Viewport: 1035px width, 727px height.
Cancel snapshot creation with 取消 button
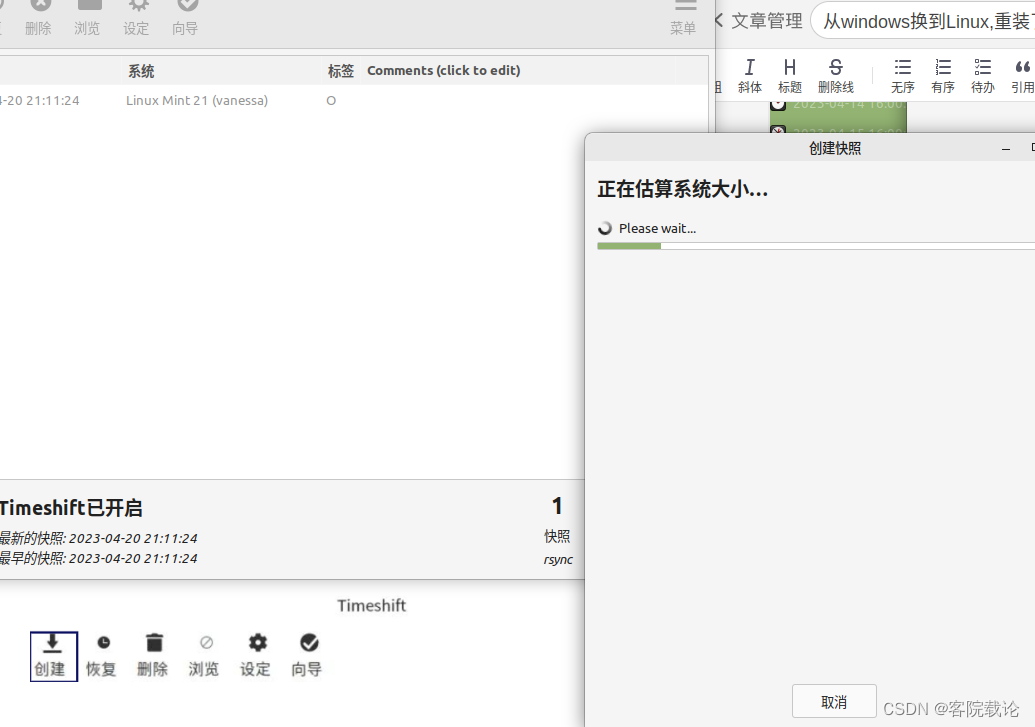point(834,701)
